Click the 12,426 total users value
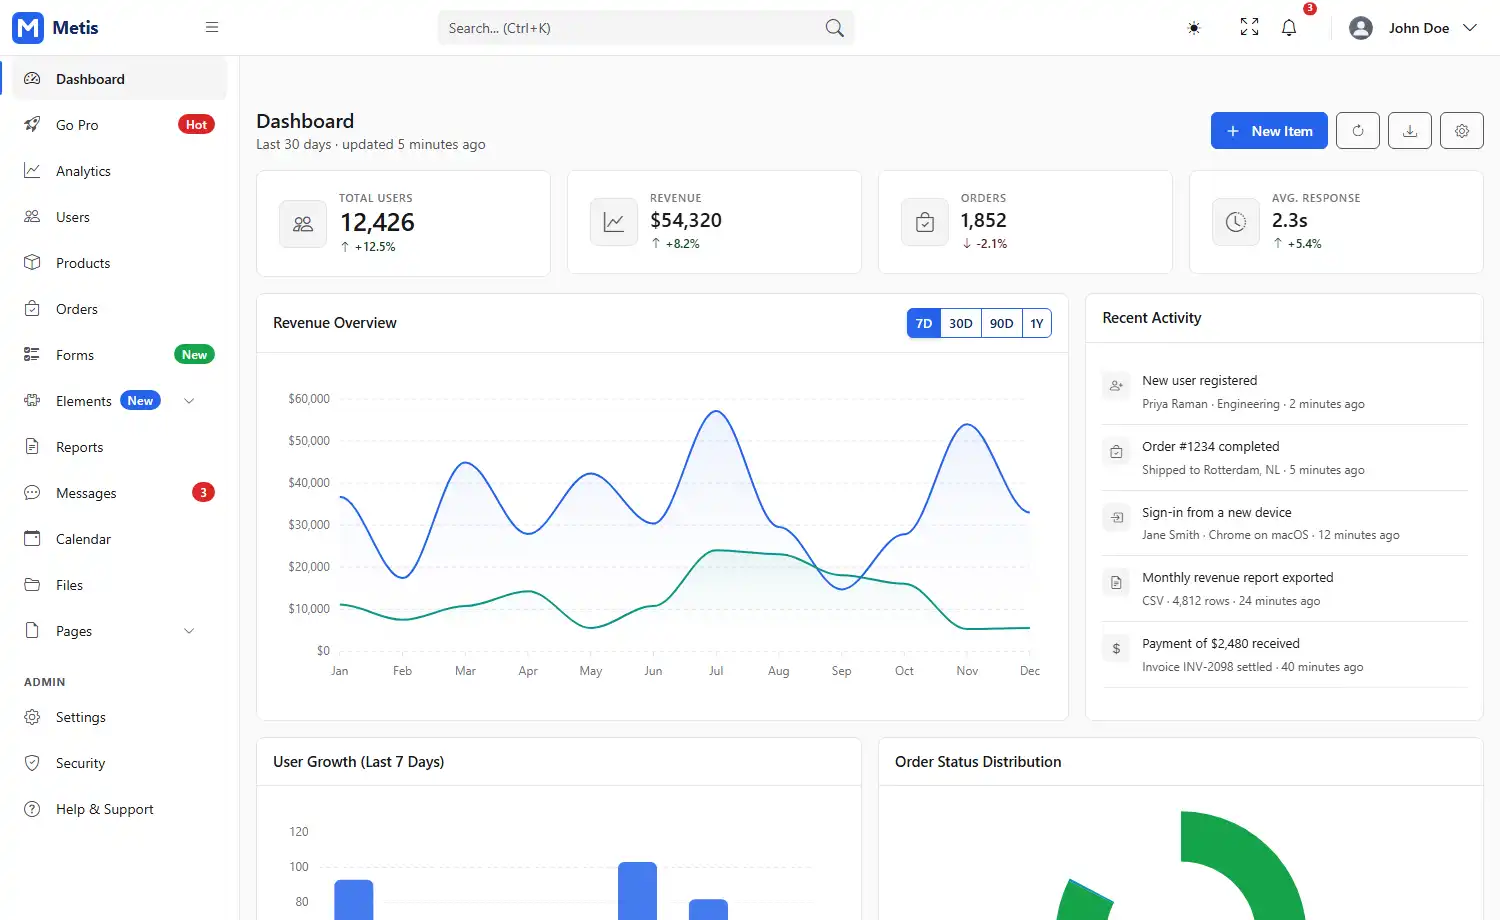 tap(377, 222)
